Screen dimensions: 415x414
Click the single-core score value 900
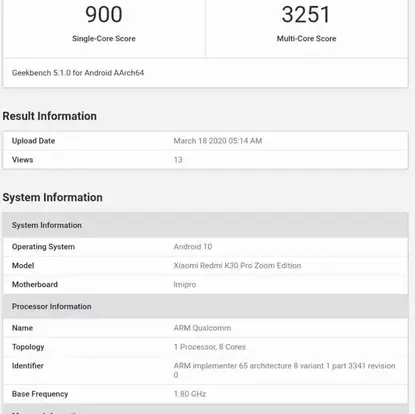(104, 15)
